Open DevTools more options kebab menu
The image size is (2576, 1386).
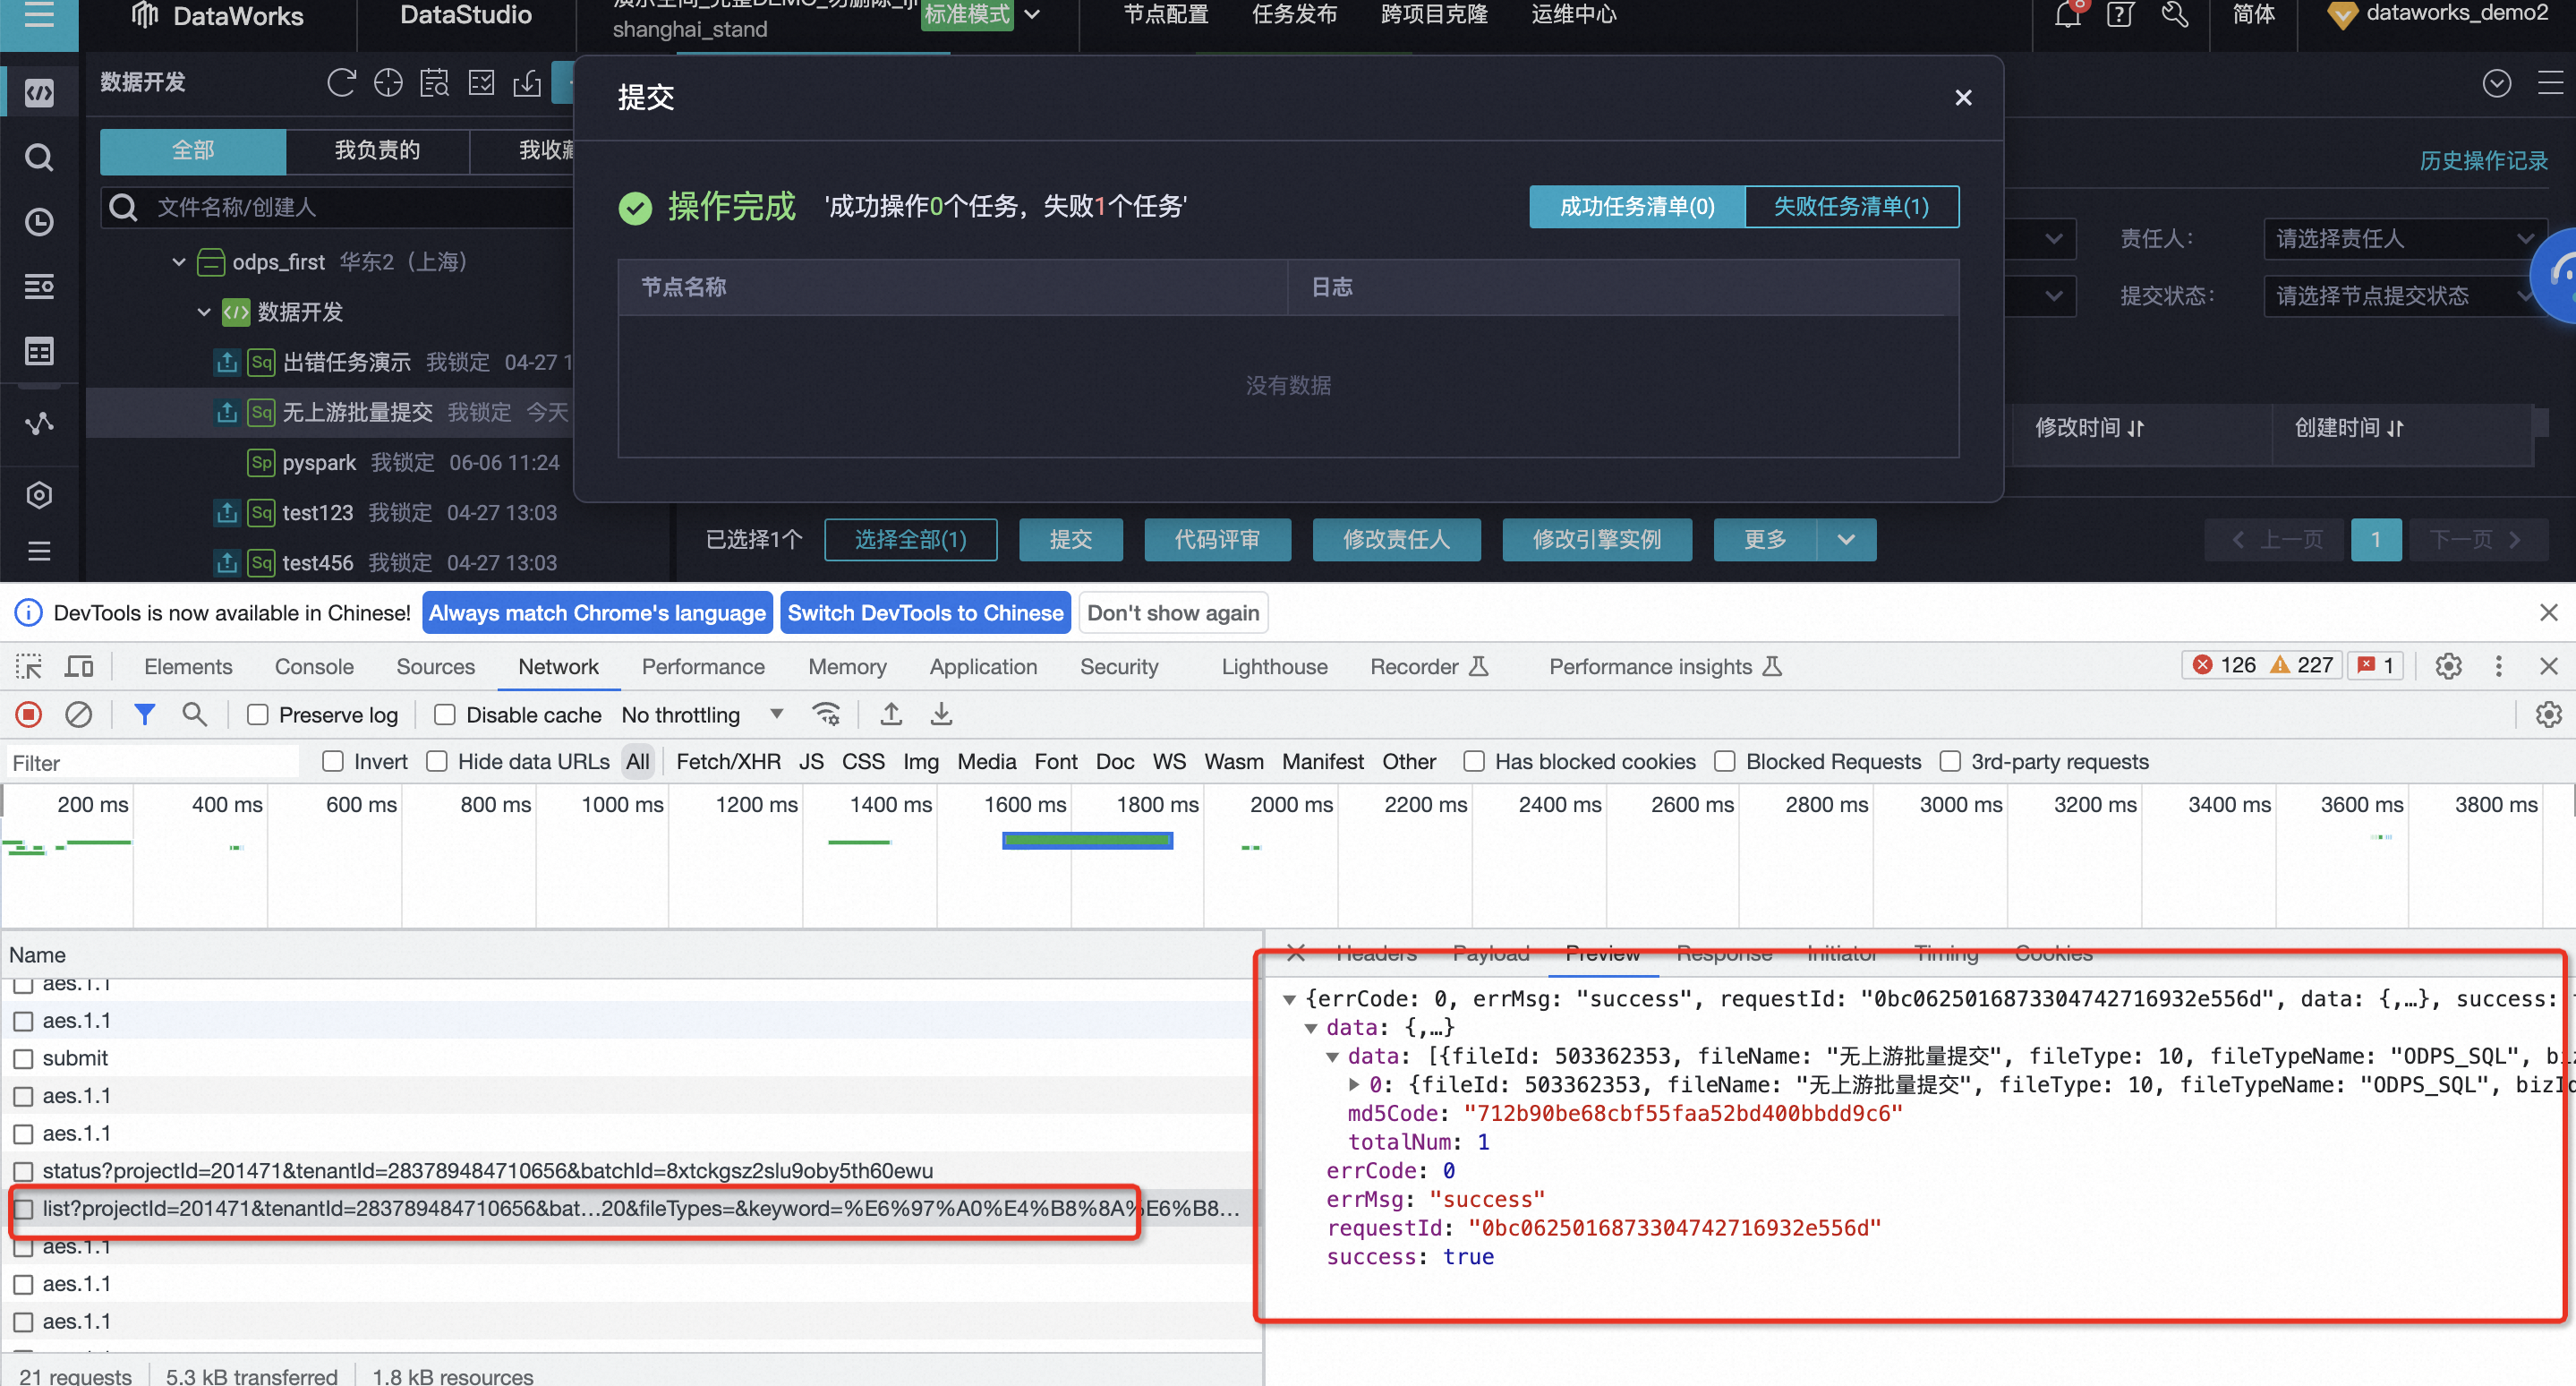tap(2498, 666)
